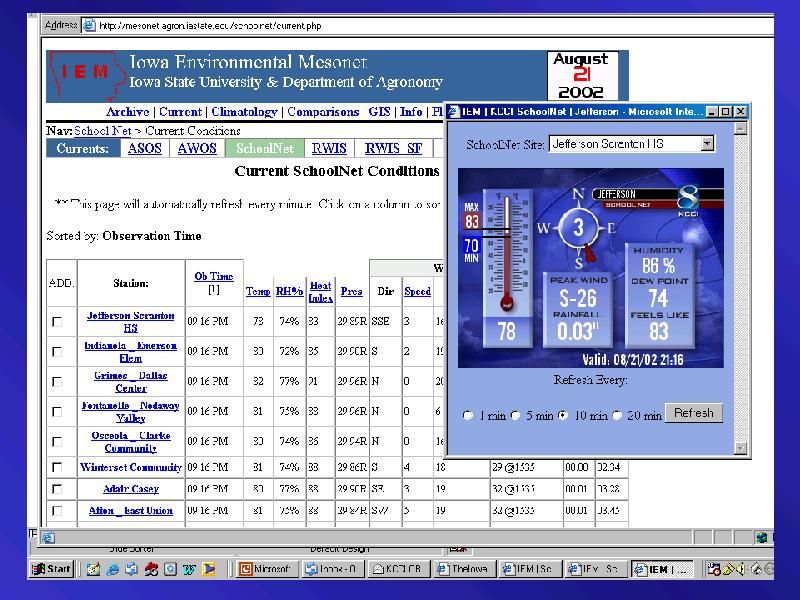
Task: Click the KCCI 8 logo in weather graphic
Action: coord(688,199)
